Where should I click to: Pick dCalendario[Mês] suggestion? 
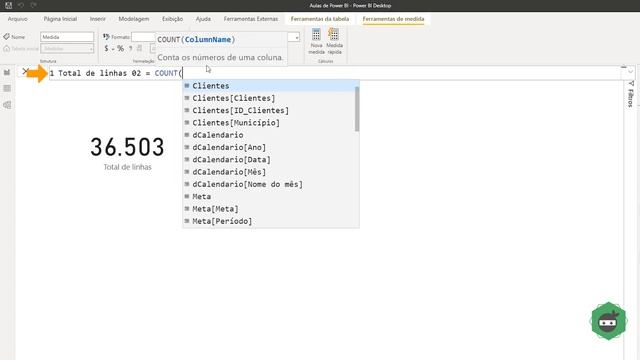[269, 172]
